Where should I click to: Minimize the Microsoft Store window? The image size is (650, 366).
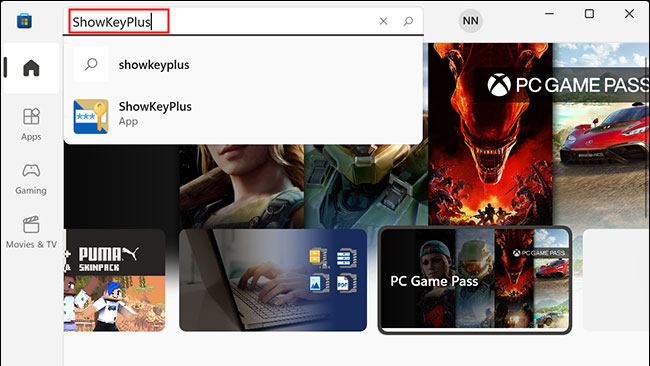point(549,14)
